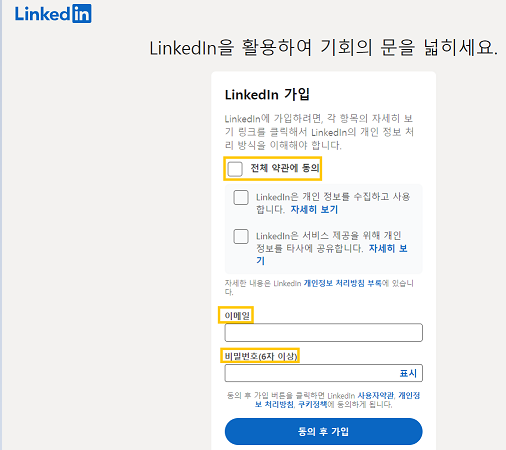The height and width of the screenshot is (450, 506).
Task: Open the 쿠키정책 link
Action: click(313, 404)
